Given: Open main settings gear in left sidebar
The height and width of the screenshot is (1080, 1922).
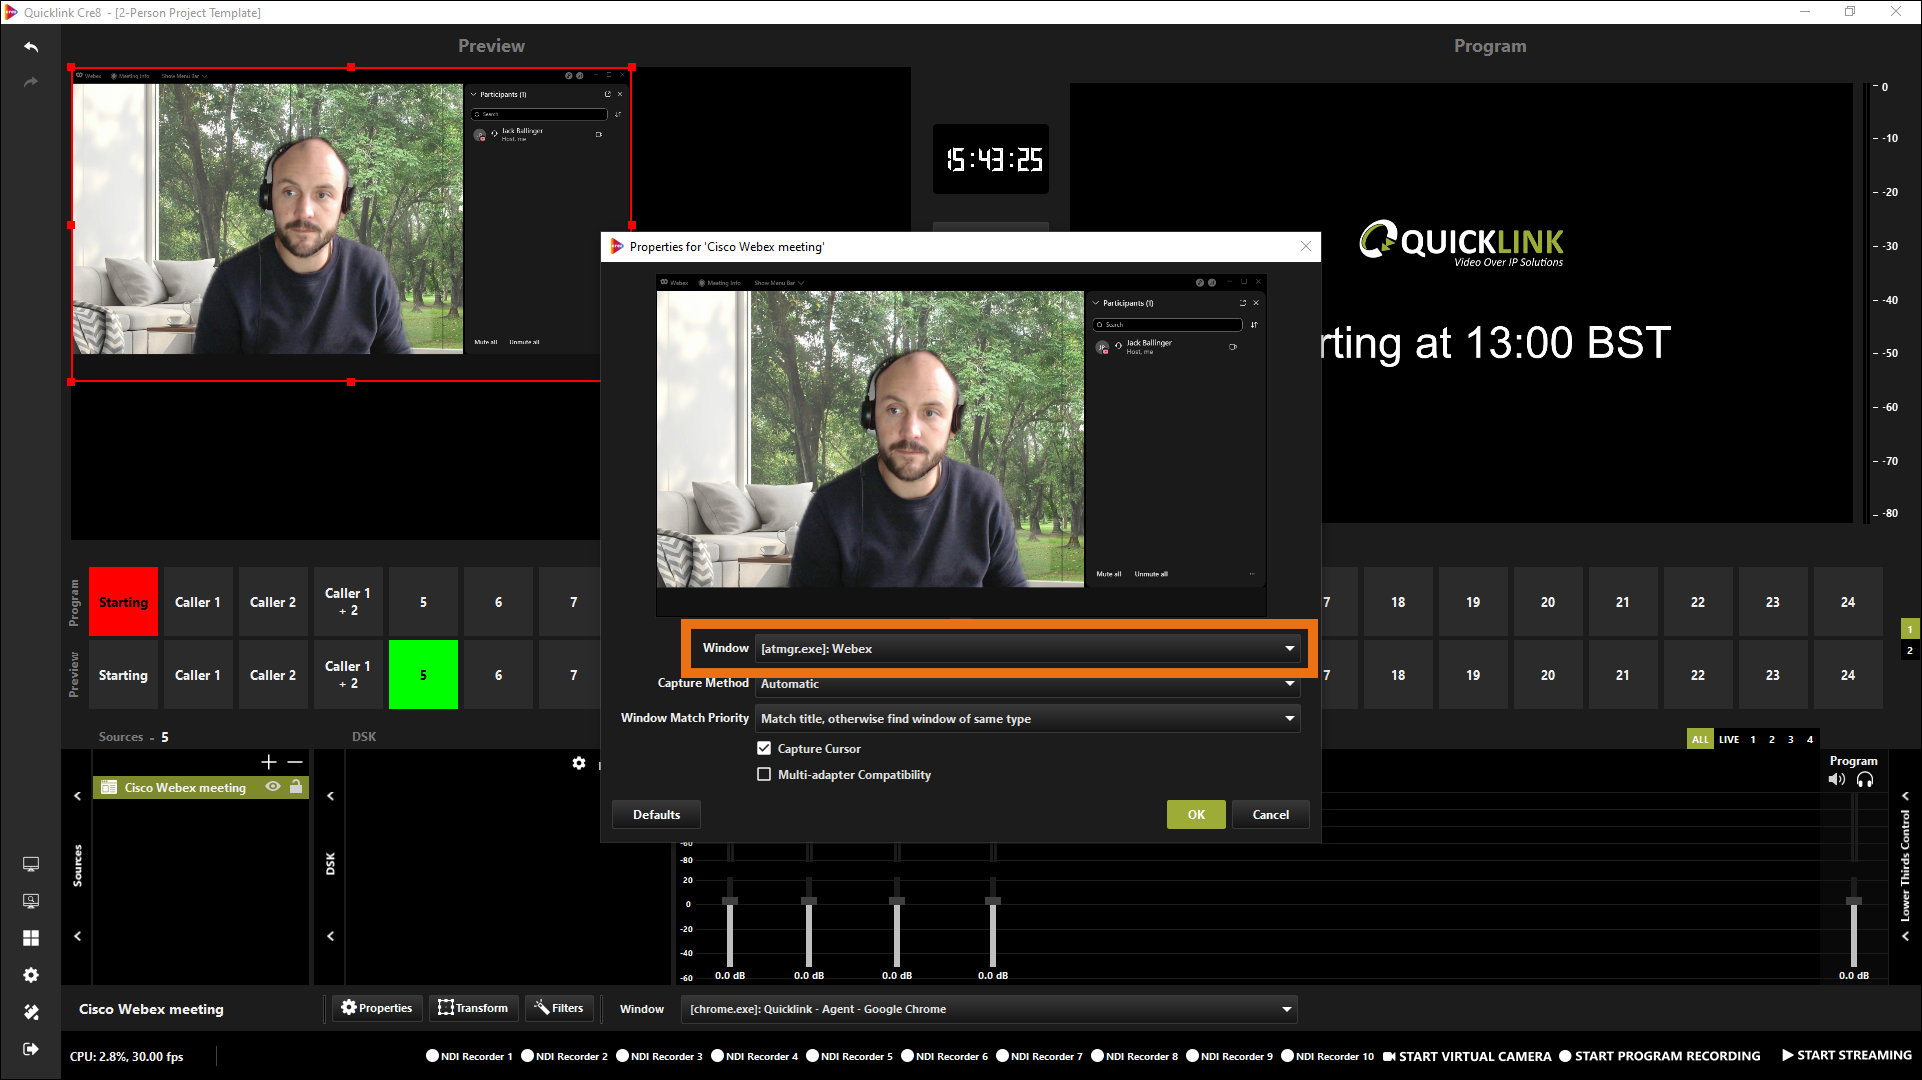Looking at the screenshot, I should [31, 975].
